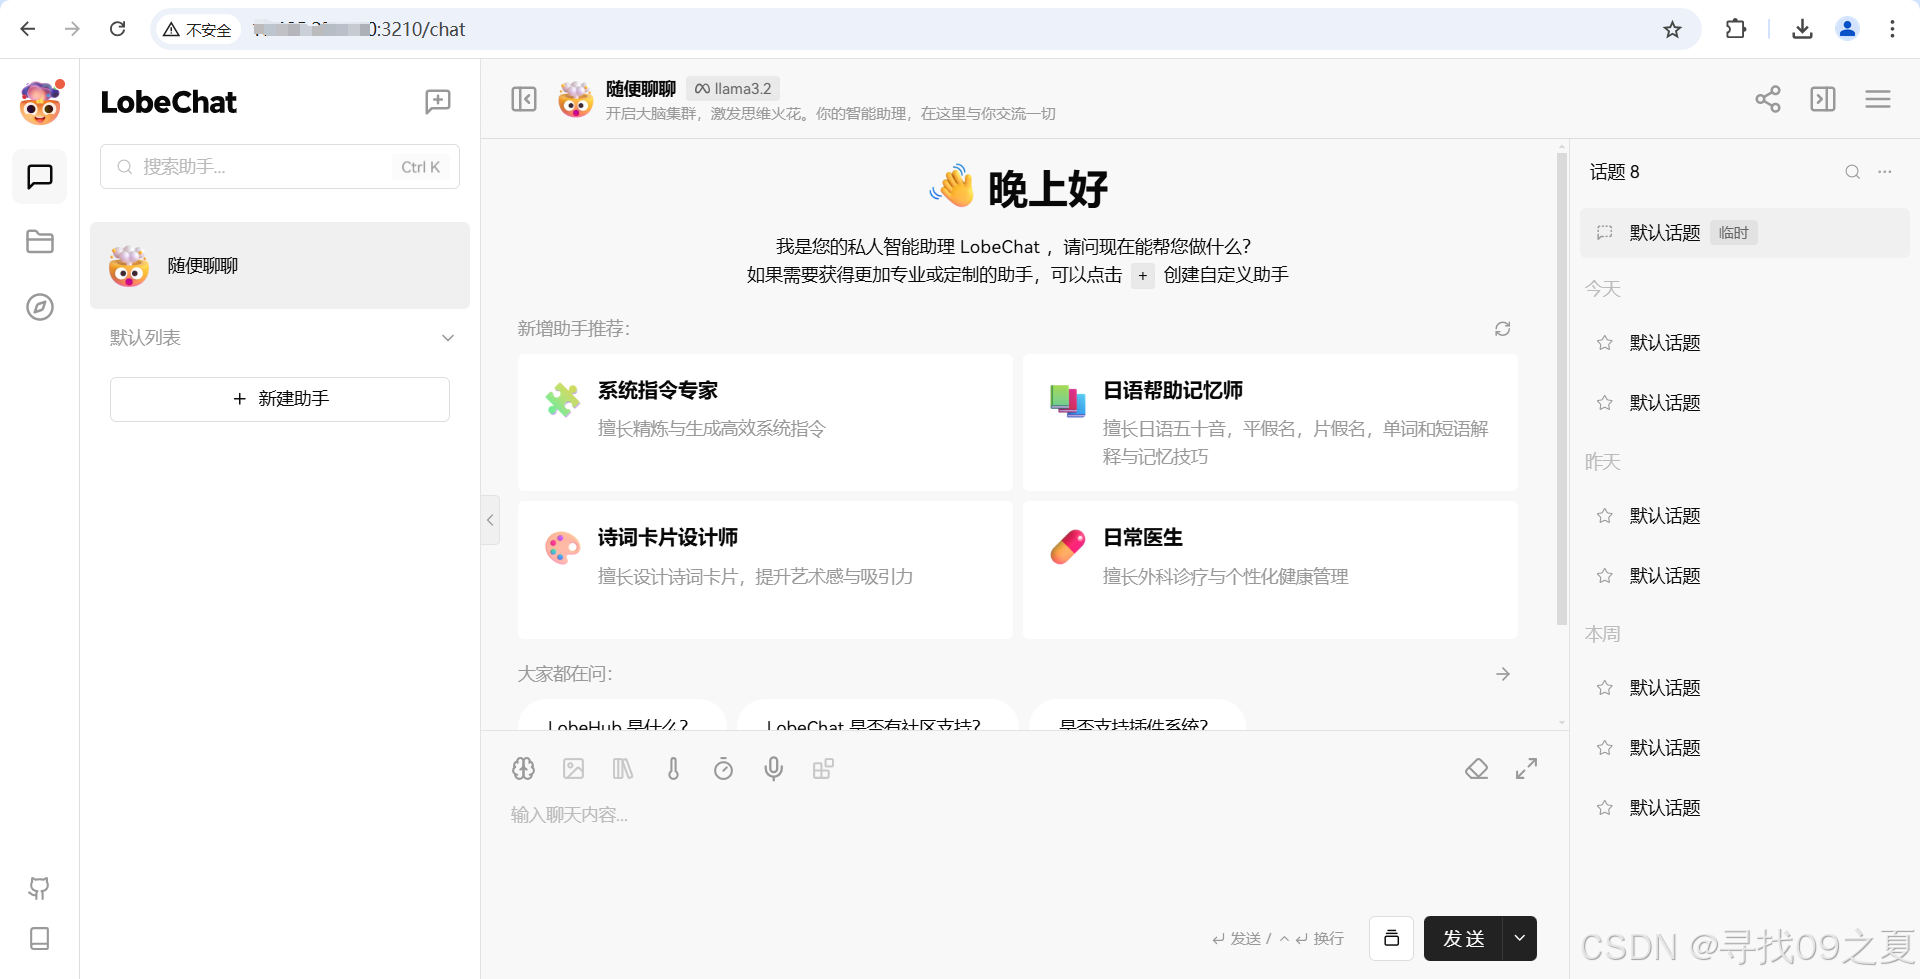The image size is (1920, 979).
Task: Toggle the topic panel visibility icon
Action: (x=1823, y=99)
